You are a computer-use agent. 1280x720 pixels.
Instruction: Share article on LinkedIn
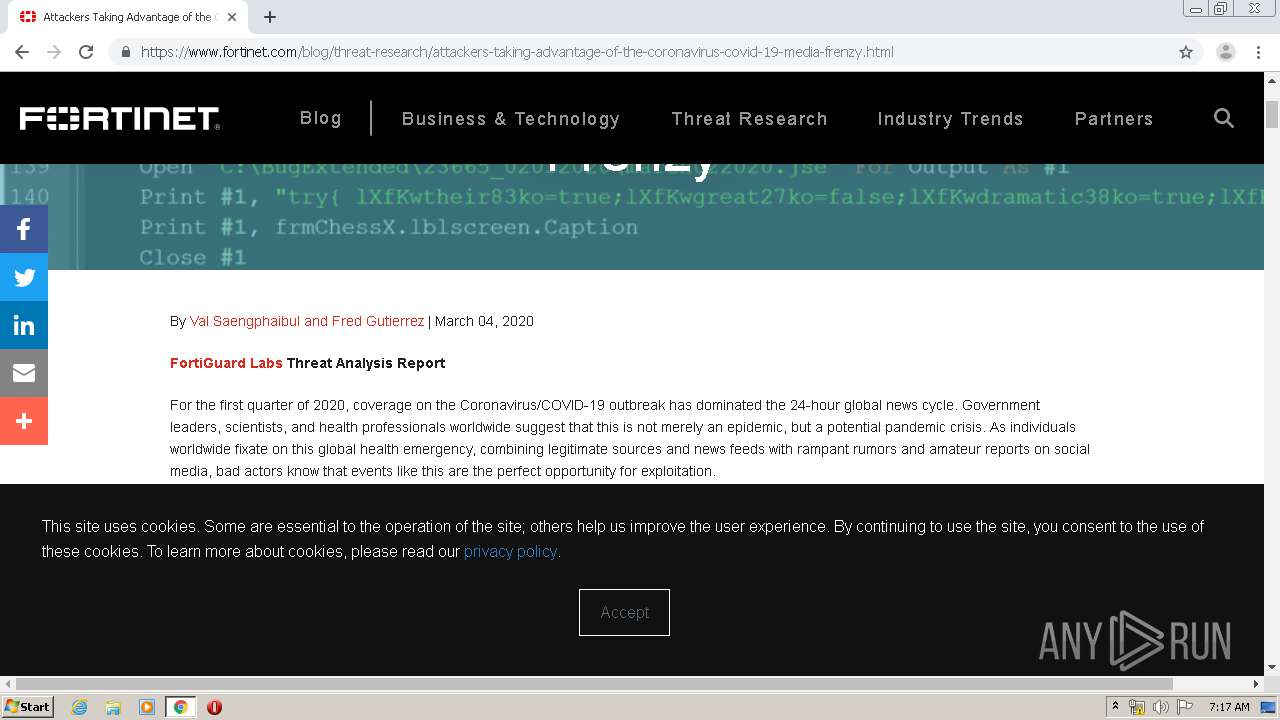[24, 325]
